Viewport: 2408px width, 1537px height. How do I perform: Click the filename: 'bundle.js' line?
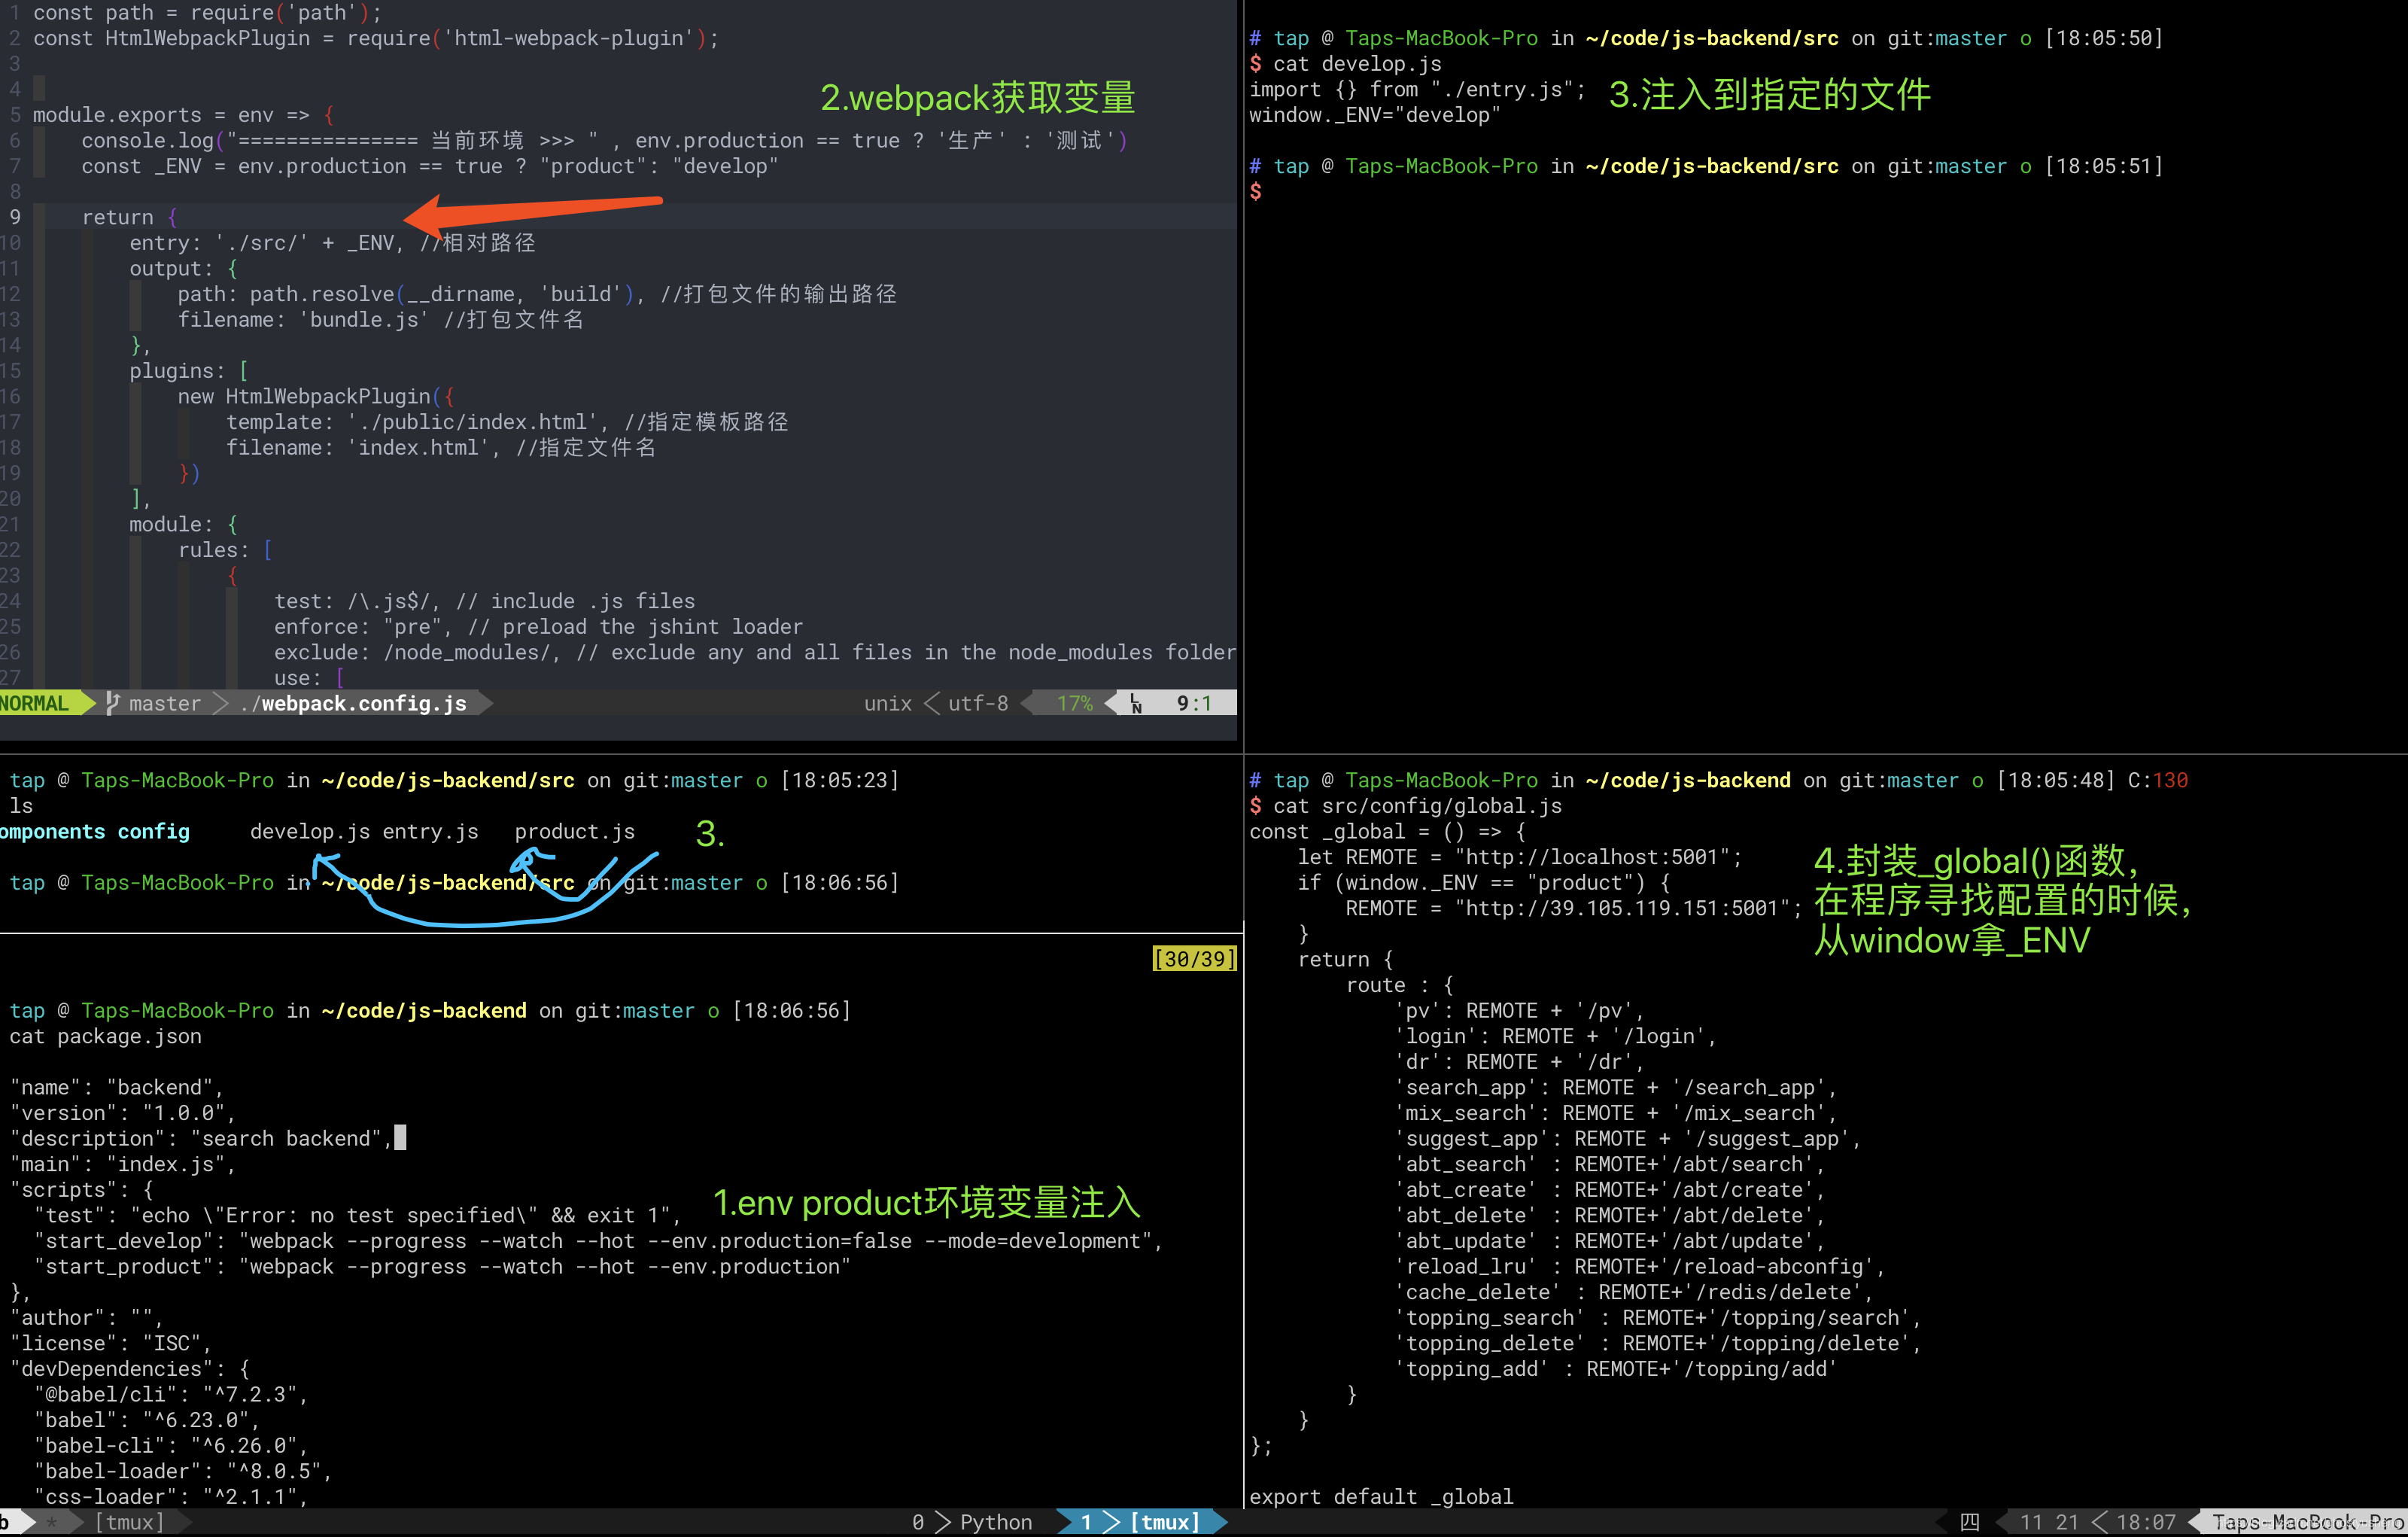[381, 319]
